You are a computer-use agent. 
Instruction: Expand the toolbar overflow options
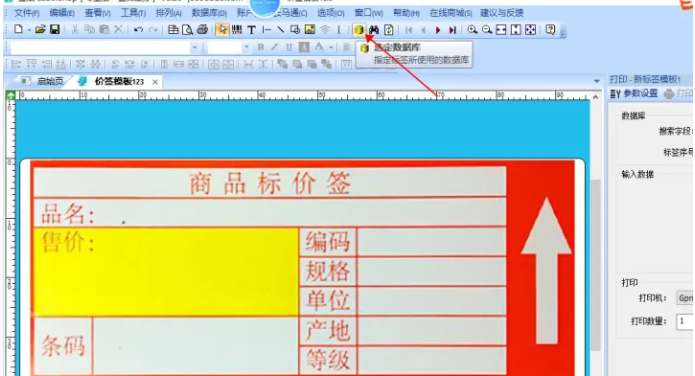coord(563,32)
